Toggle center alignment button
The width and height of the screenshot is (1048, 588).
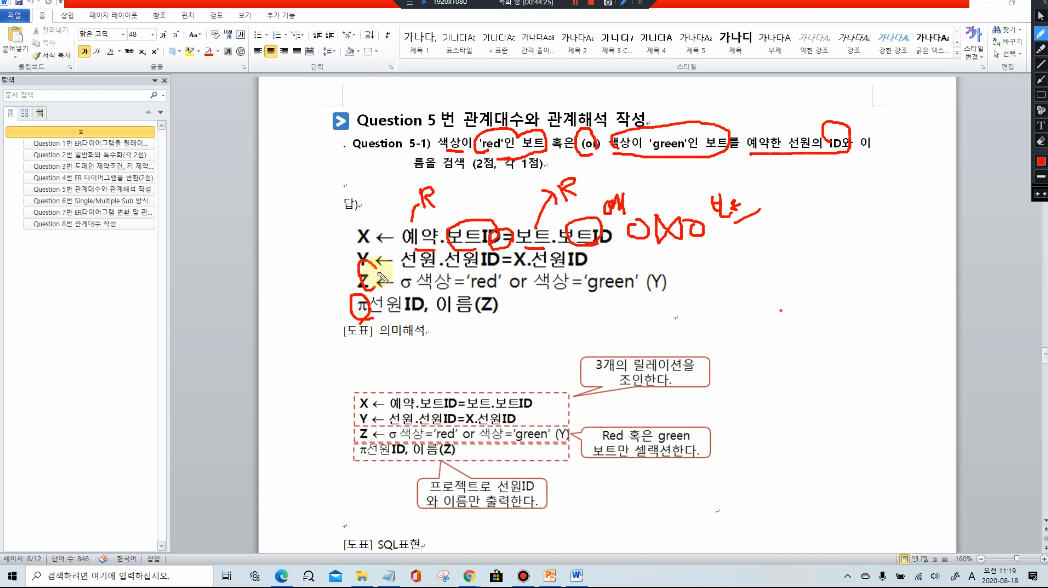click(x=271, y=51)
